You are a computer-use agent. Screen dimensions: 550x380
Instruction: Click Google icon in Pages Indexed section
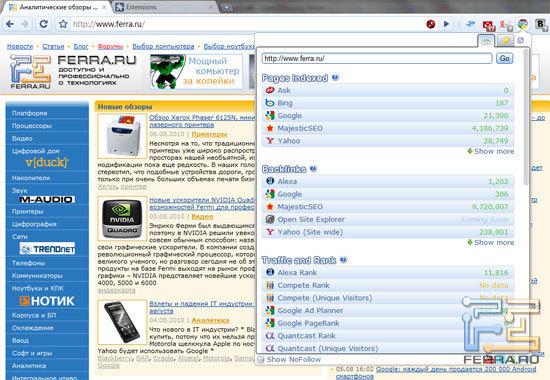[269, 115]
